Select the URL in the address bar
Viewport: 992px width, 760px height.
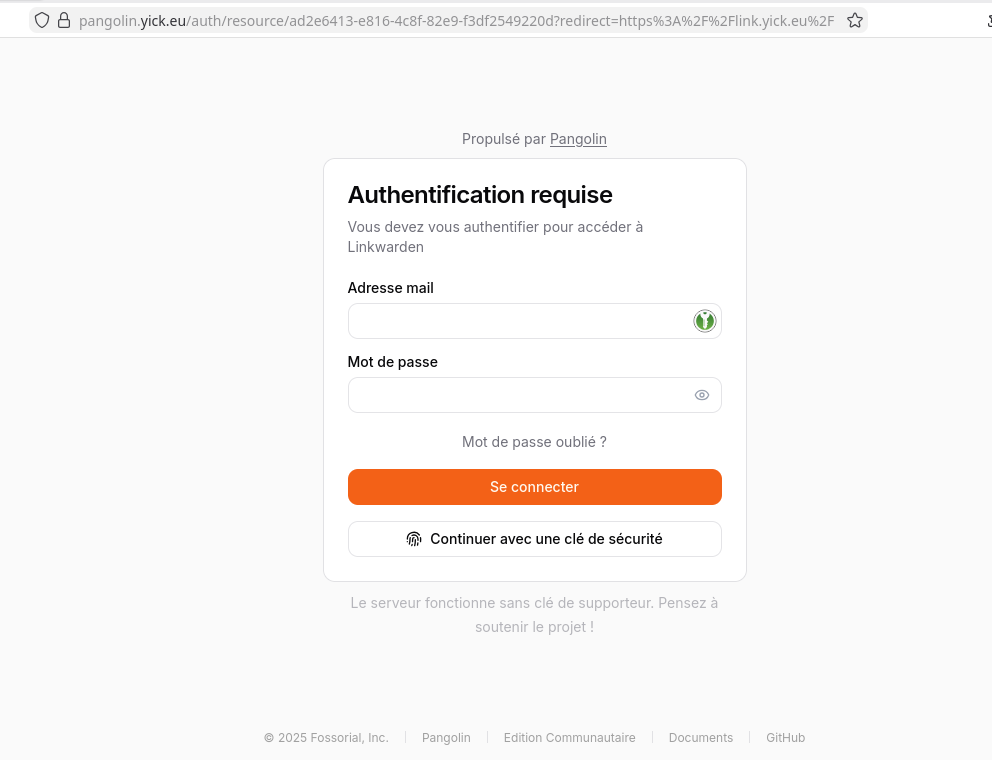click(455, 20)
